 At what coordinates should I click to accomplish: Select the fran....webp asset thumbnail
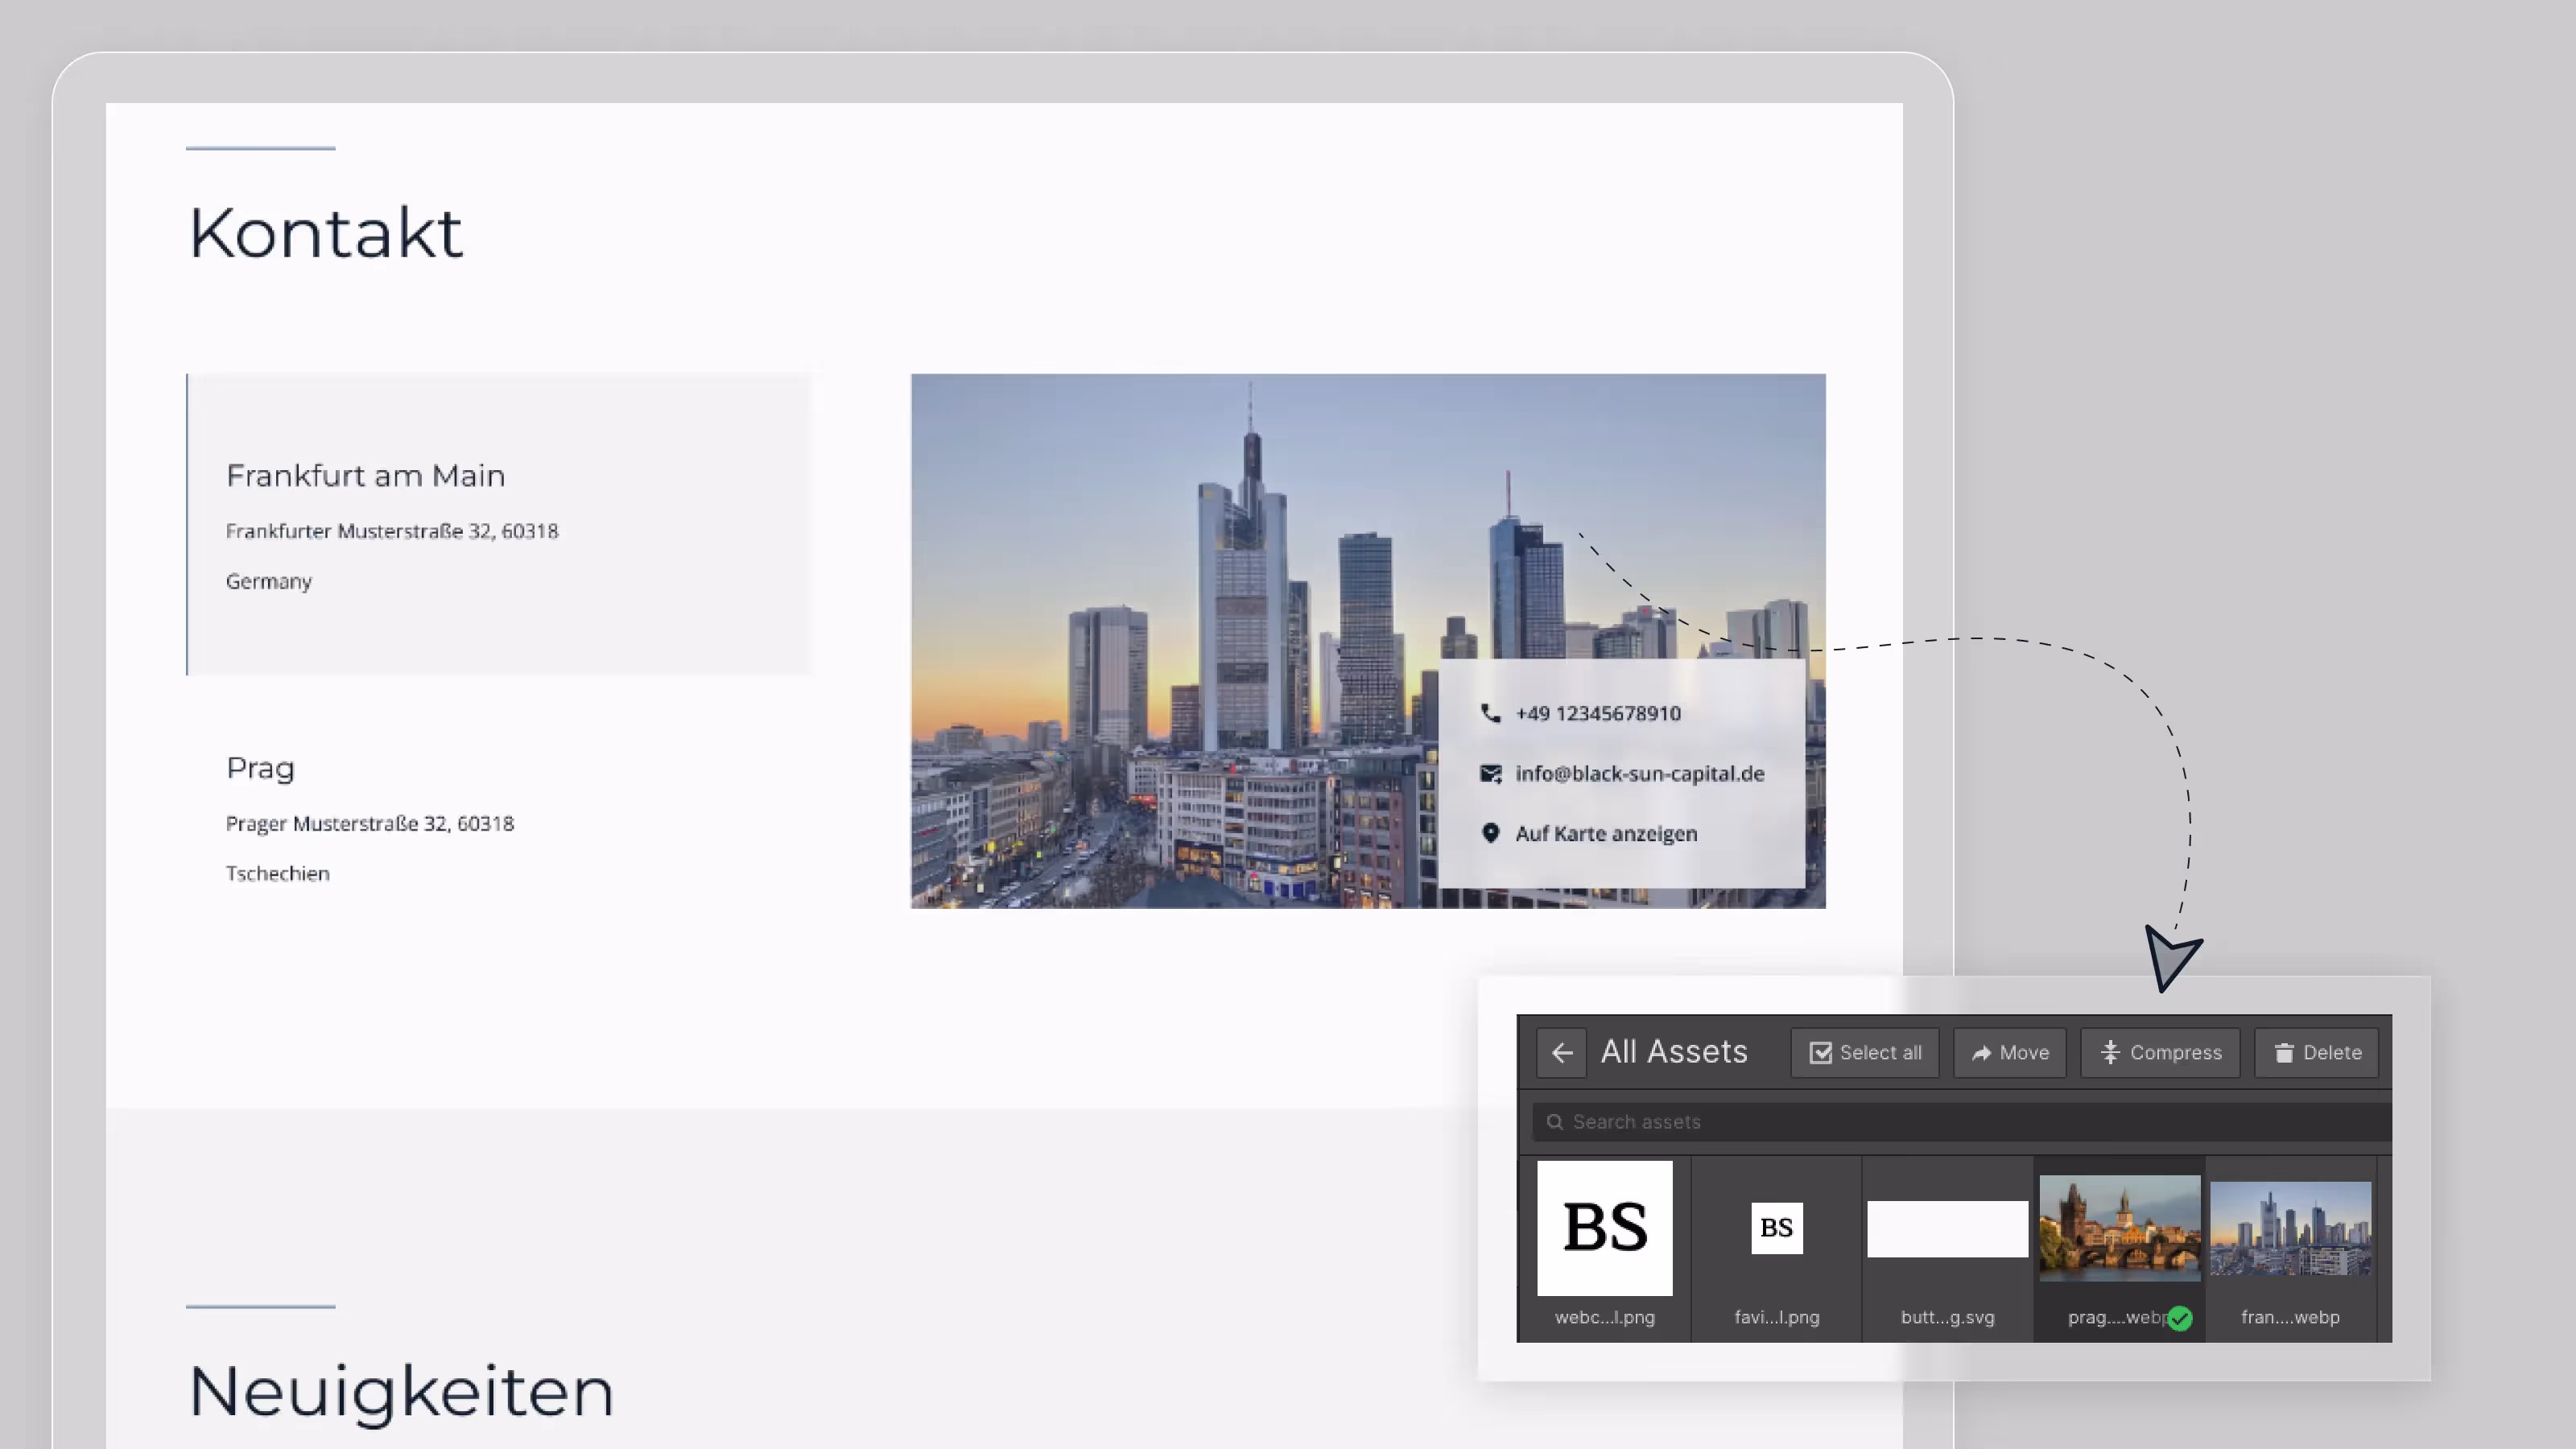pyautogui.click(x=2290, y=1229)
